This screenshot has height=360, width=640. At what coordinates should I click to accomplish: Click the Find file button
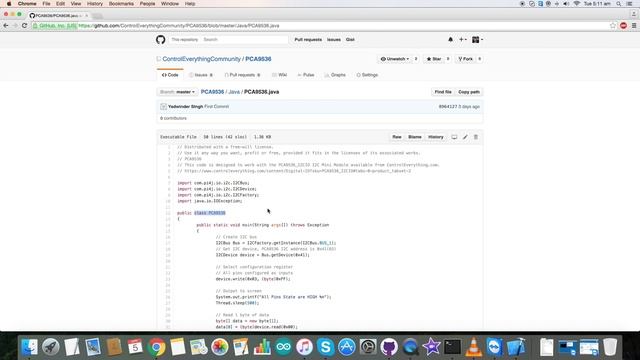pos(443,92)
